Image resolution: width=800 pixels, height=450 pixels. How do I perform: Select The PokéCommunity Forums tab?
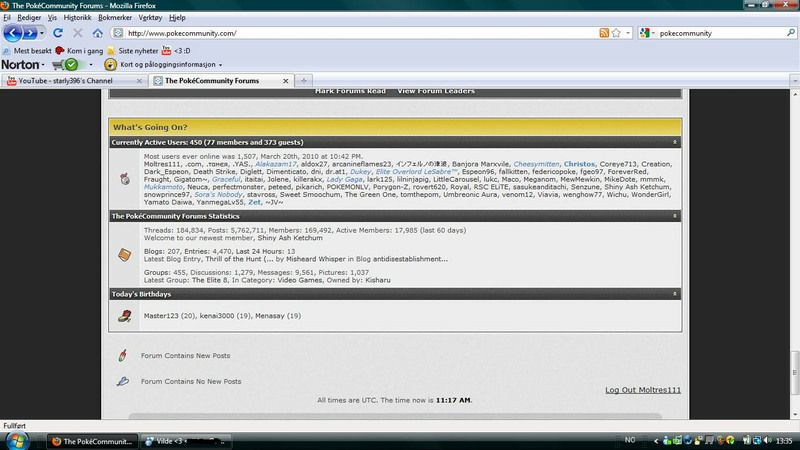tap(221, 81)
